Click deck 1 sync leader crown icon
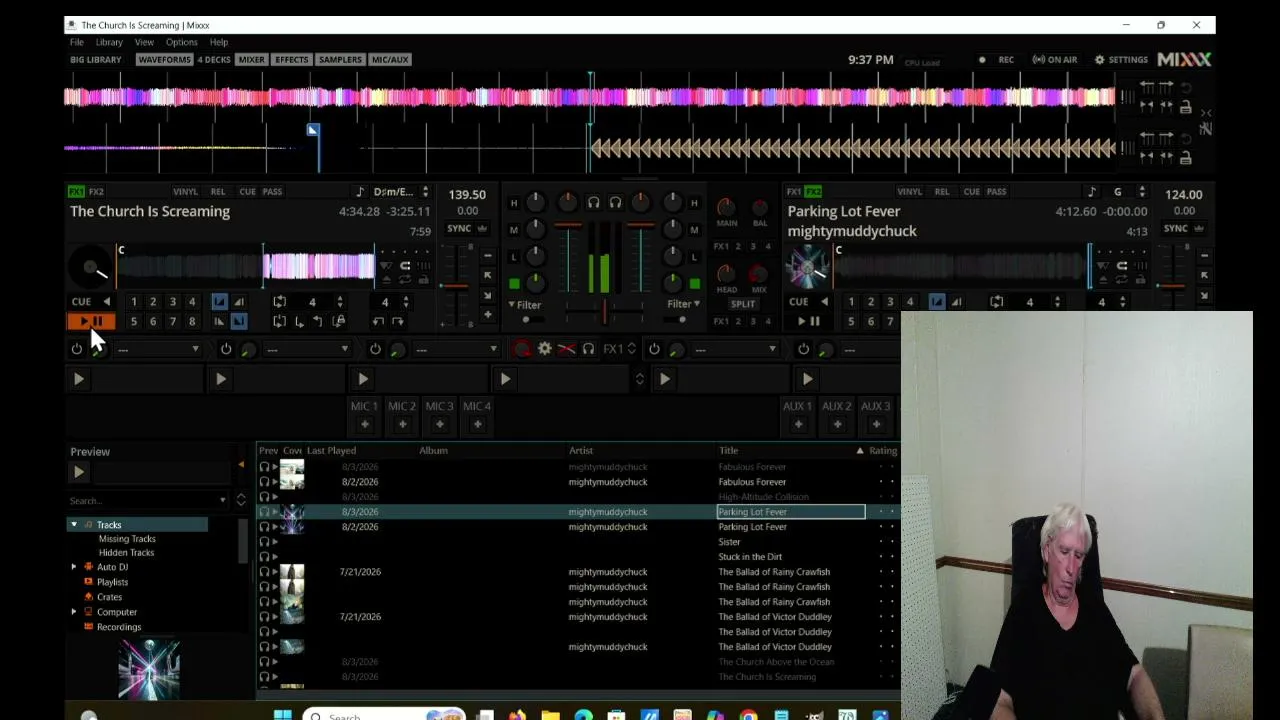 482,229
